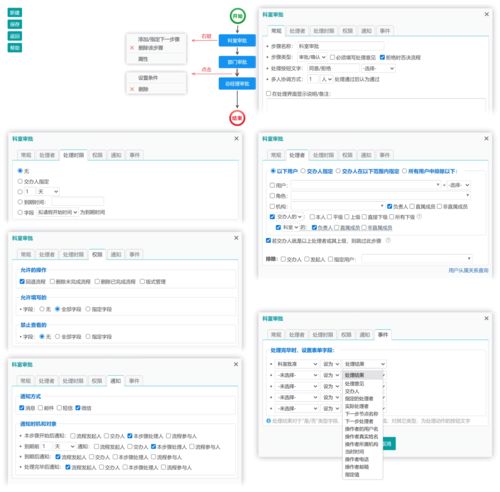Click the red X delete-step menu entry

147,48
